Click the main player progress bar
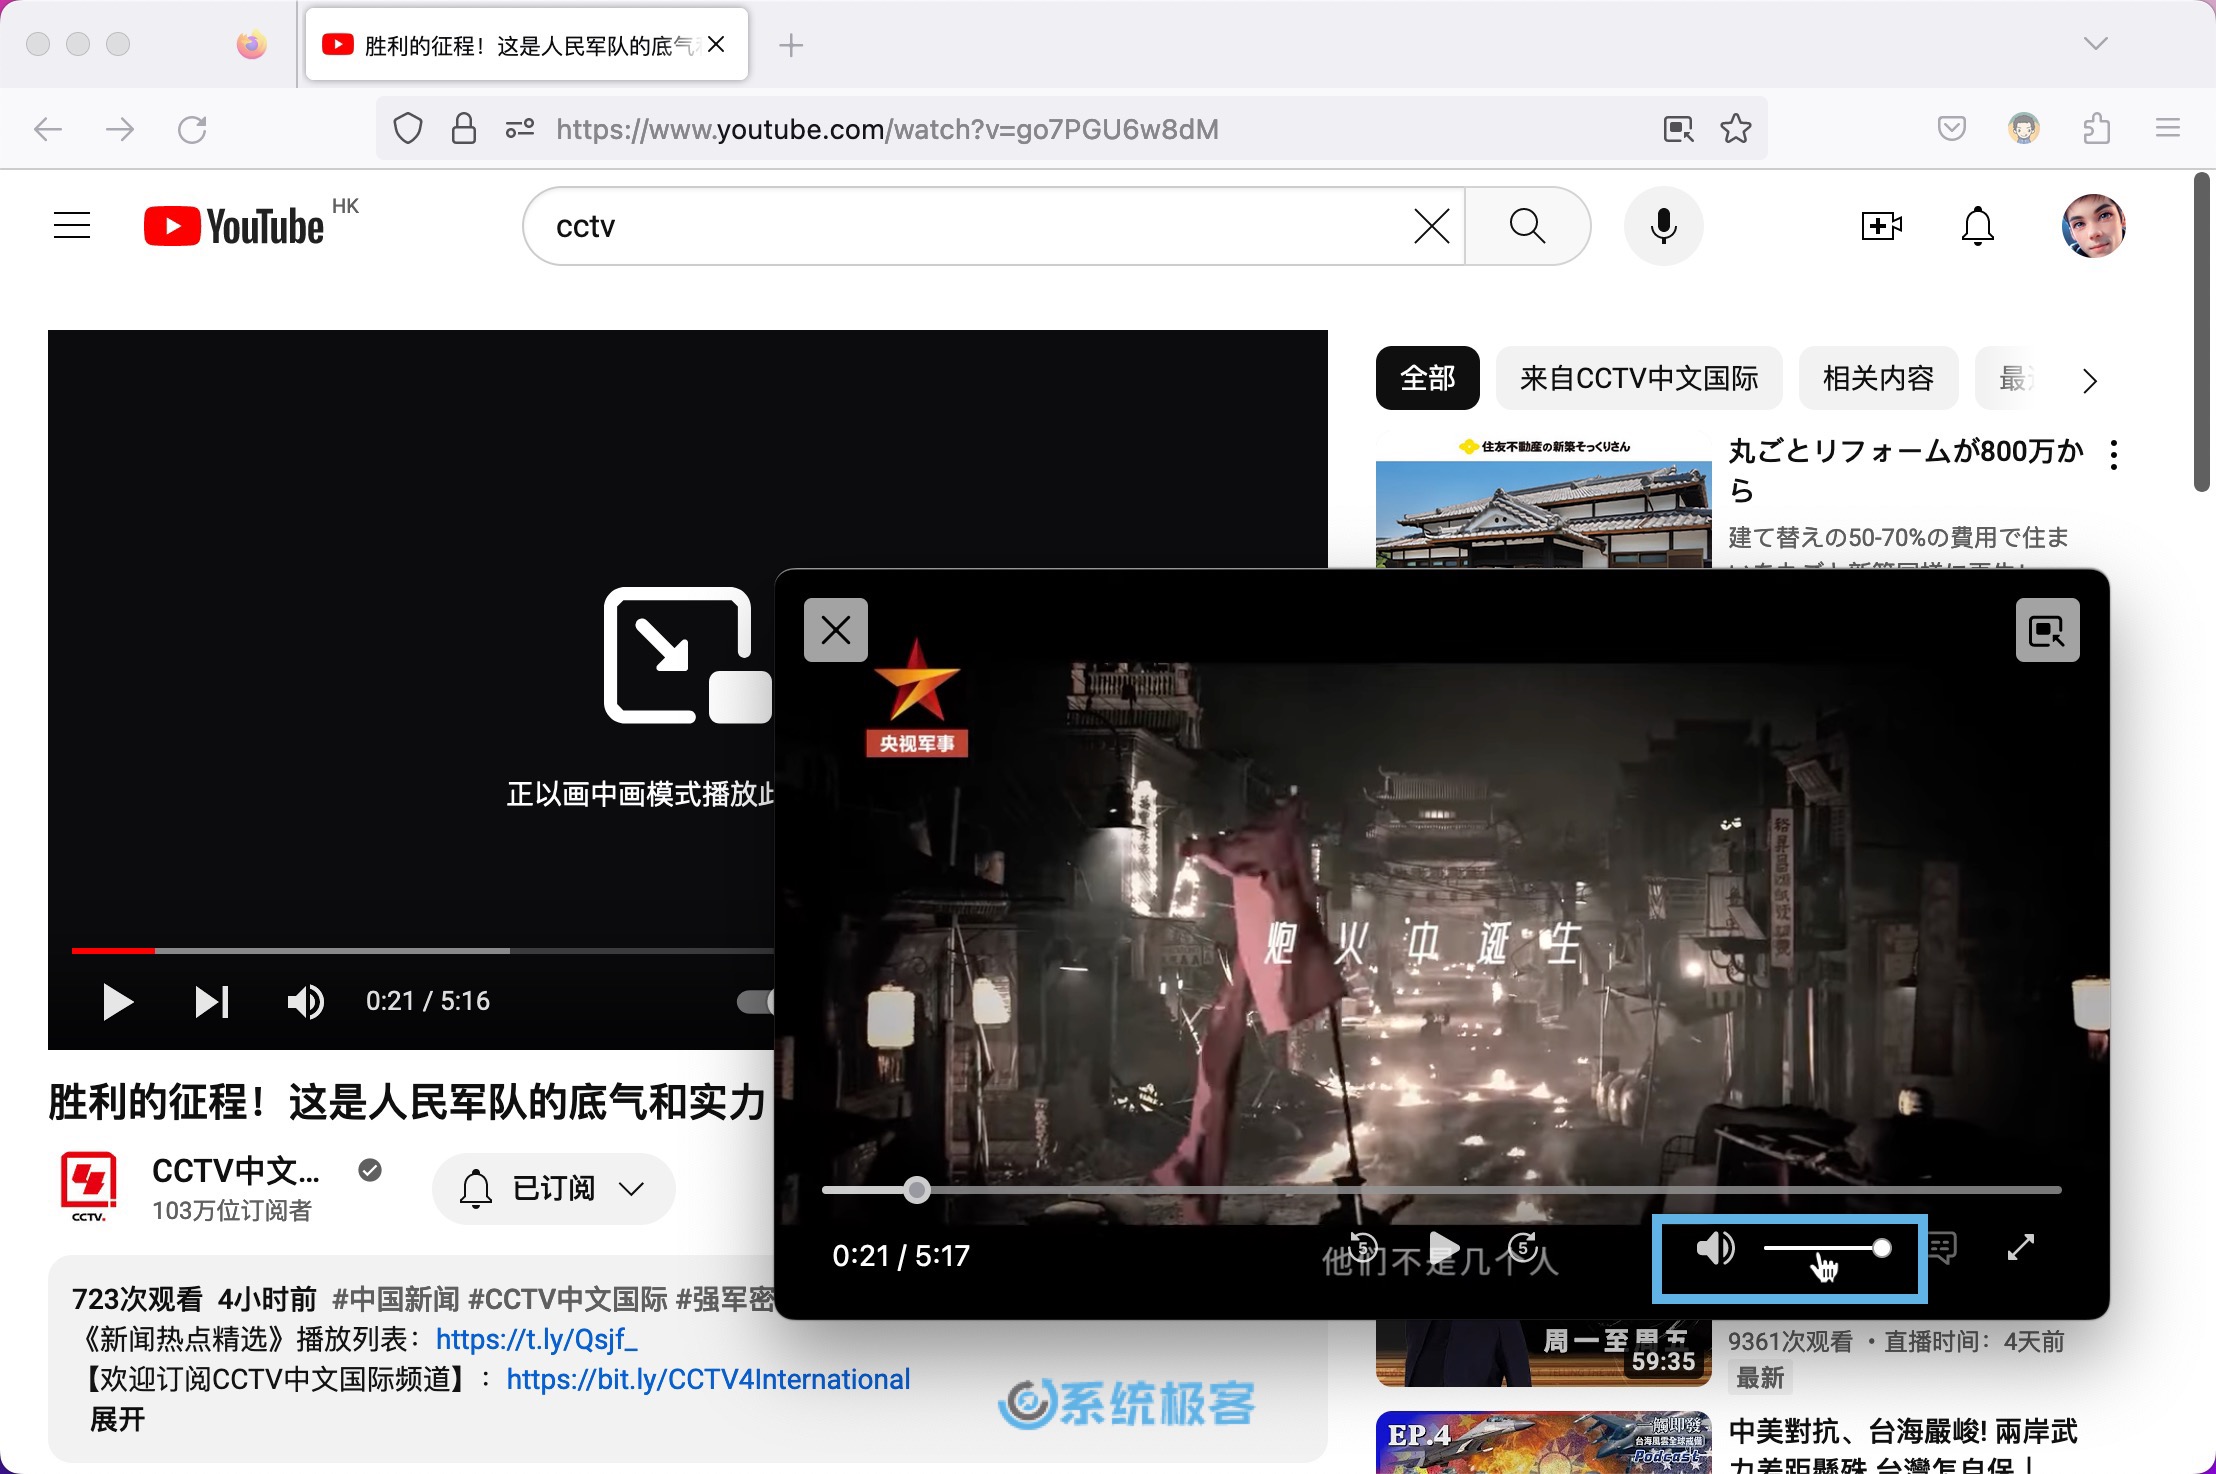 (x=422, y=950)
